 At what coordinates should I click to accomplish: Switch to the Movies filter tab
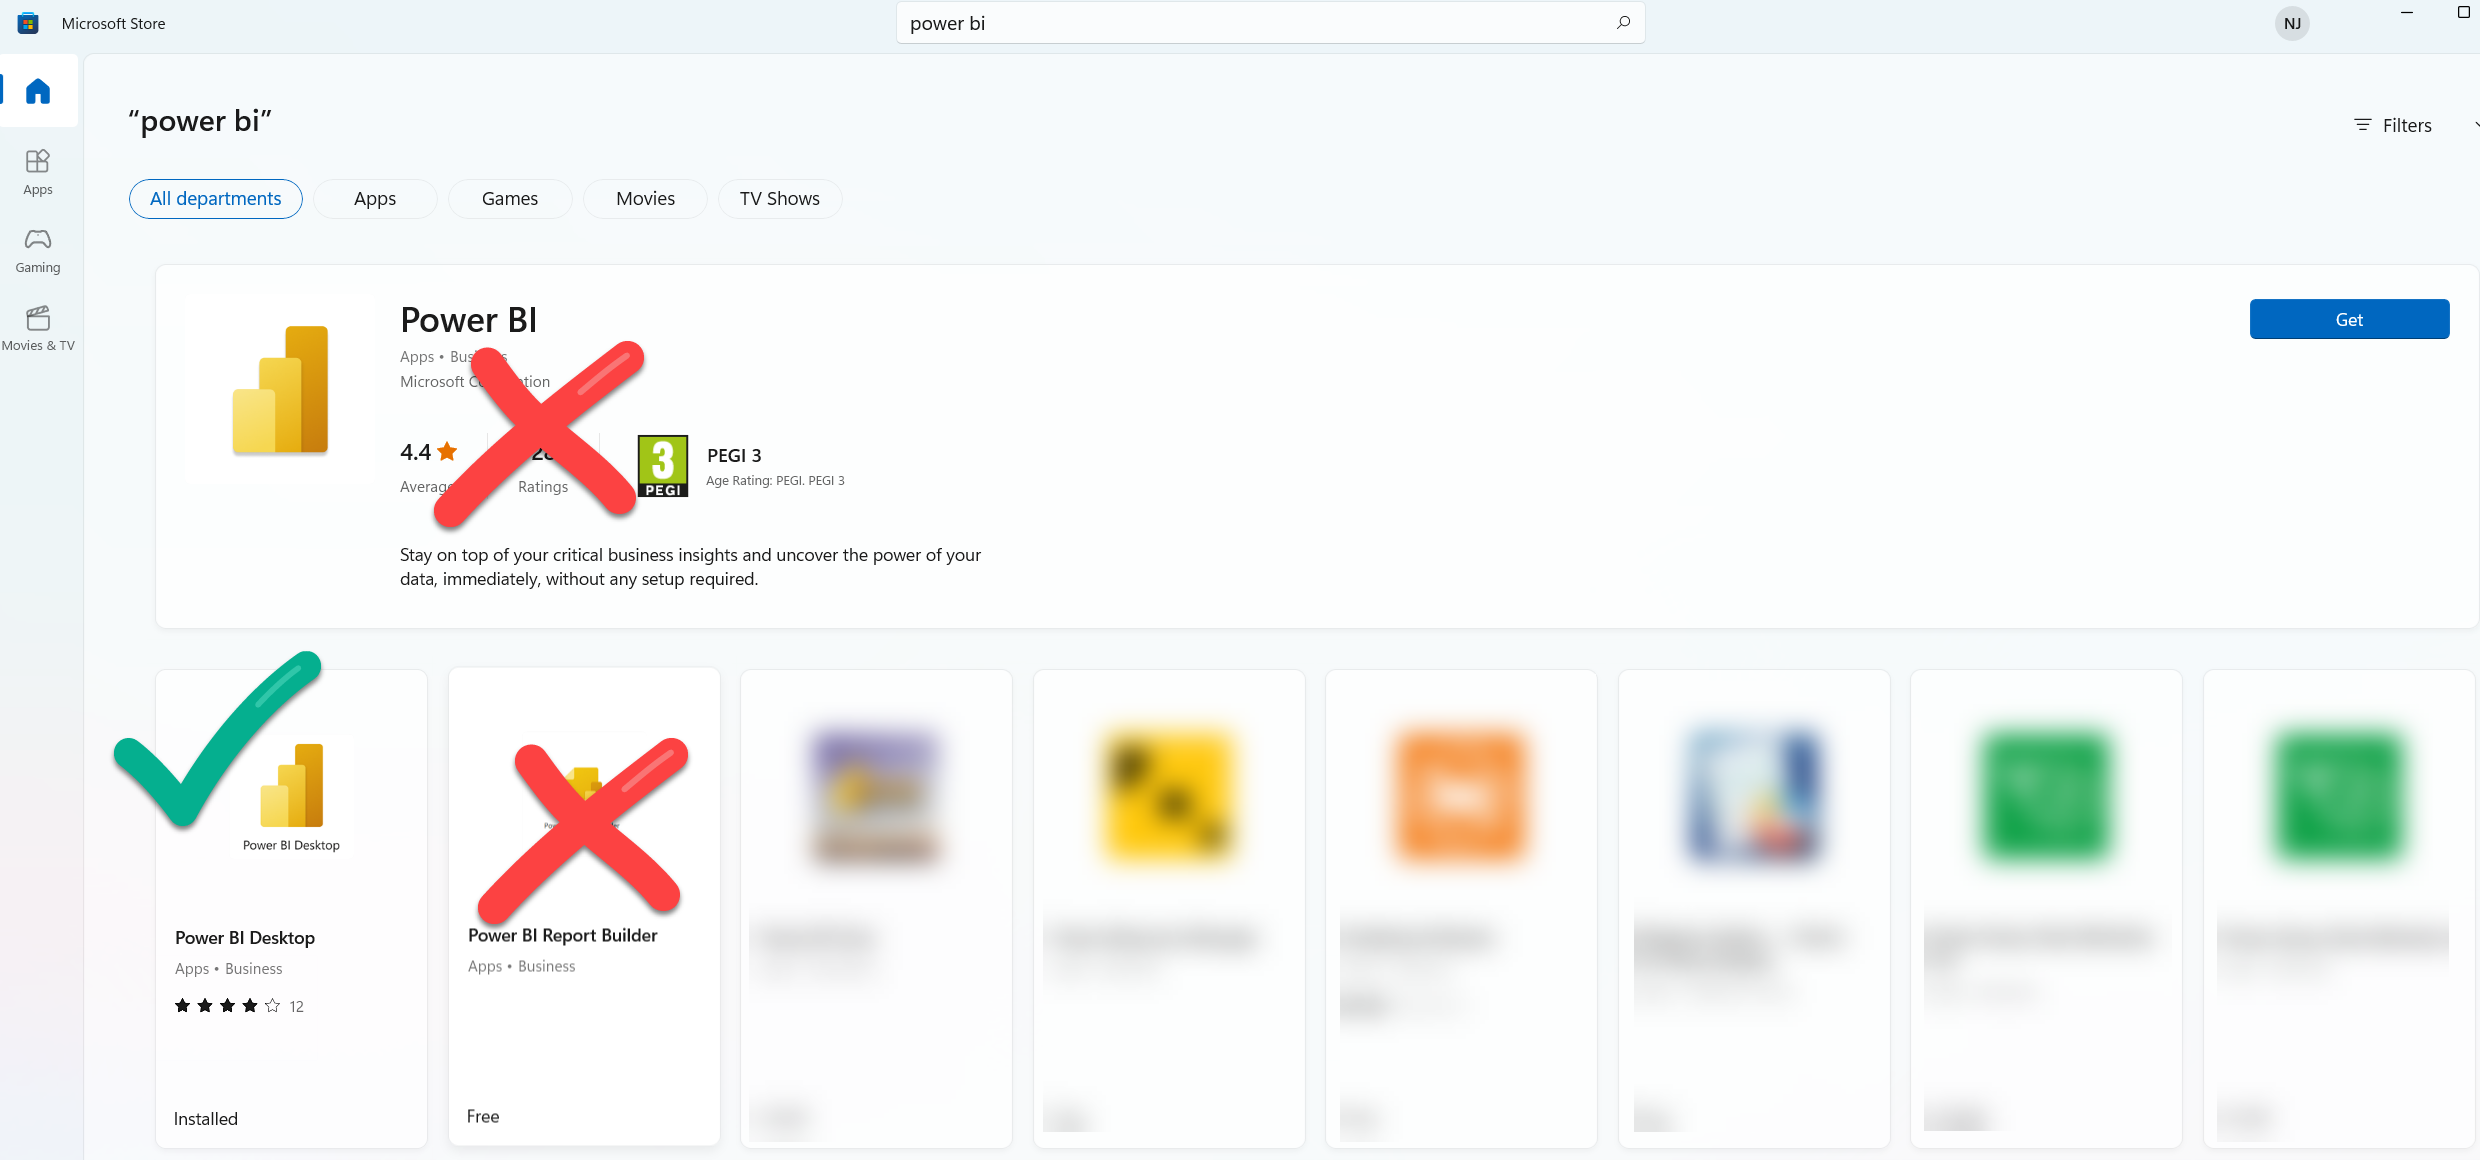pos(645,198)
